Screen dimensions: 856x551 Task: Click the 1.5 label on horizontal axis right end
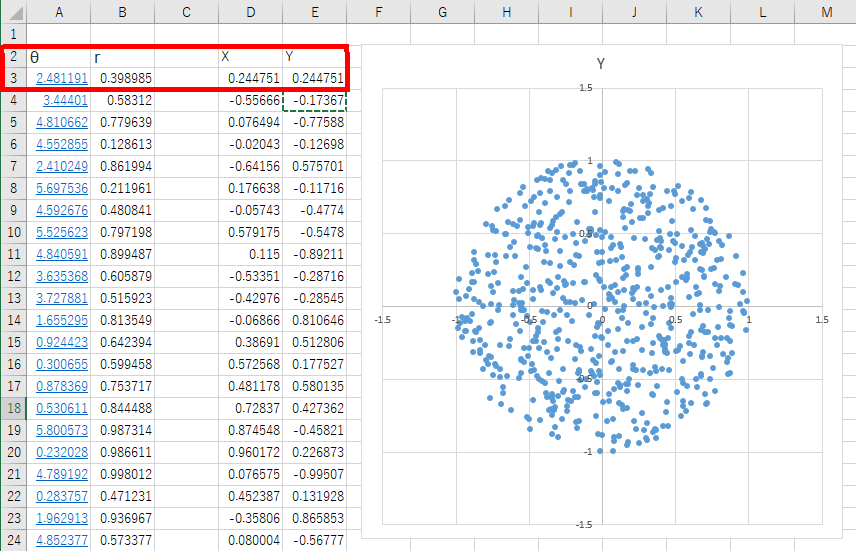(x=821, y=320)
